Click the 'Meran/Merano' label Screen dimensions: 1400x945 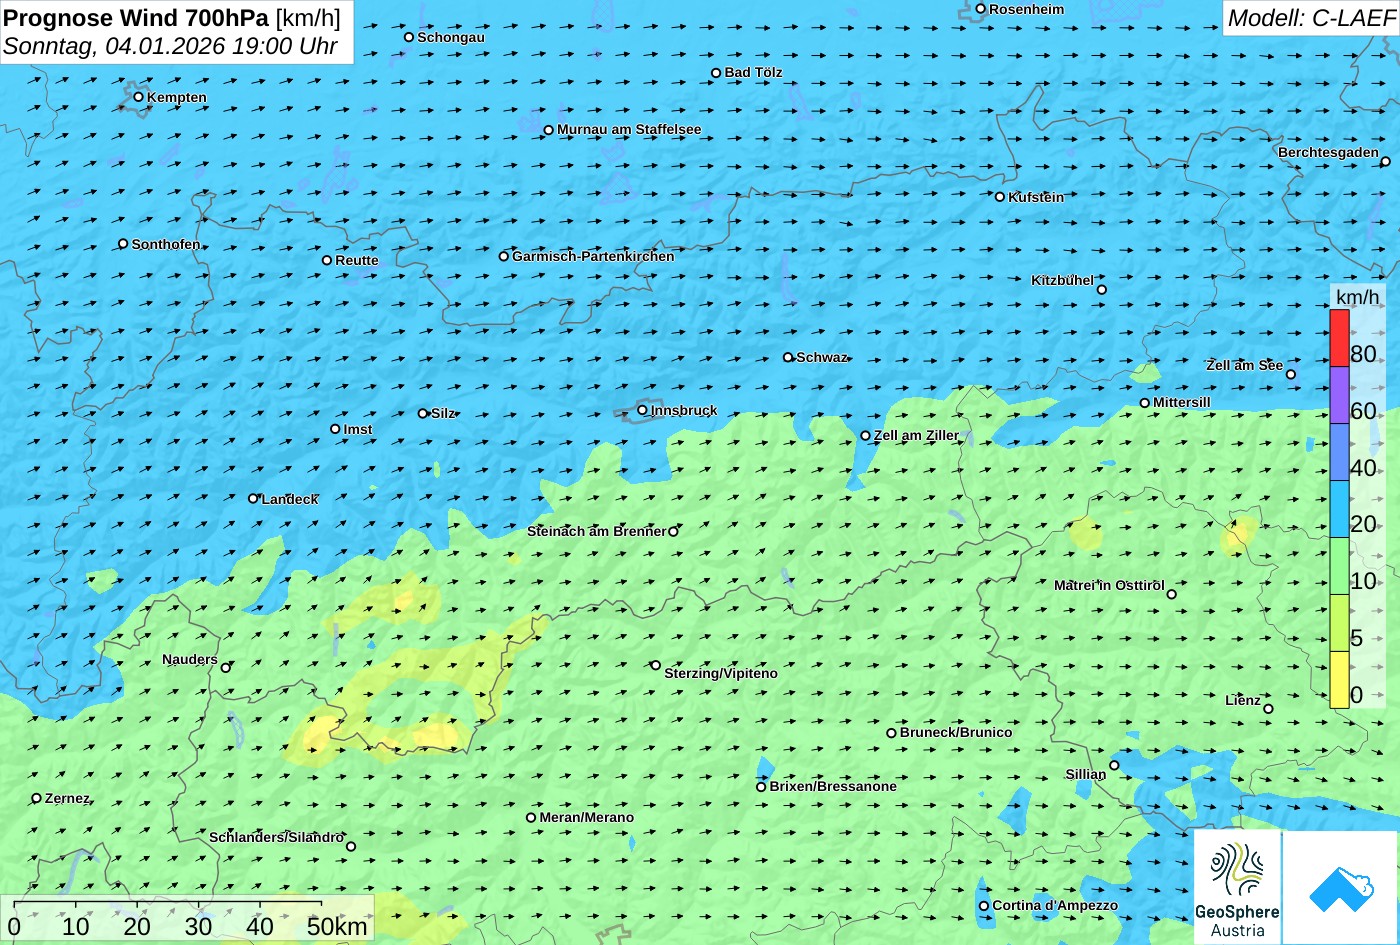point(587,817)
